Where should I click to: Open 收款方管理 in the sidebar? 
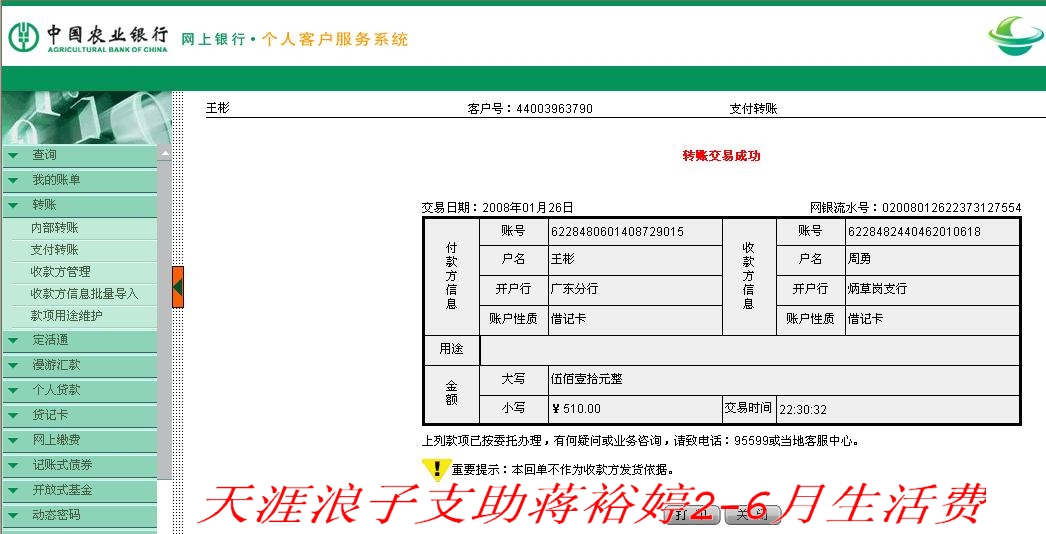pyautogui.click(x=61, y=272)
